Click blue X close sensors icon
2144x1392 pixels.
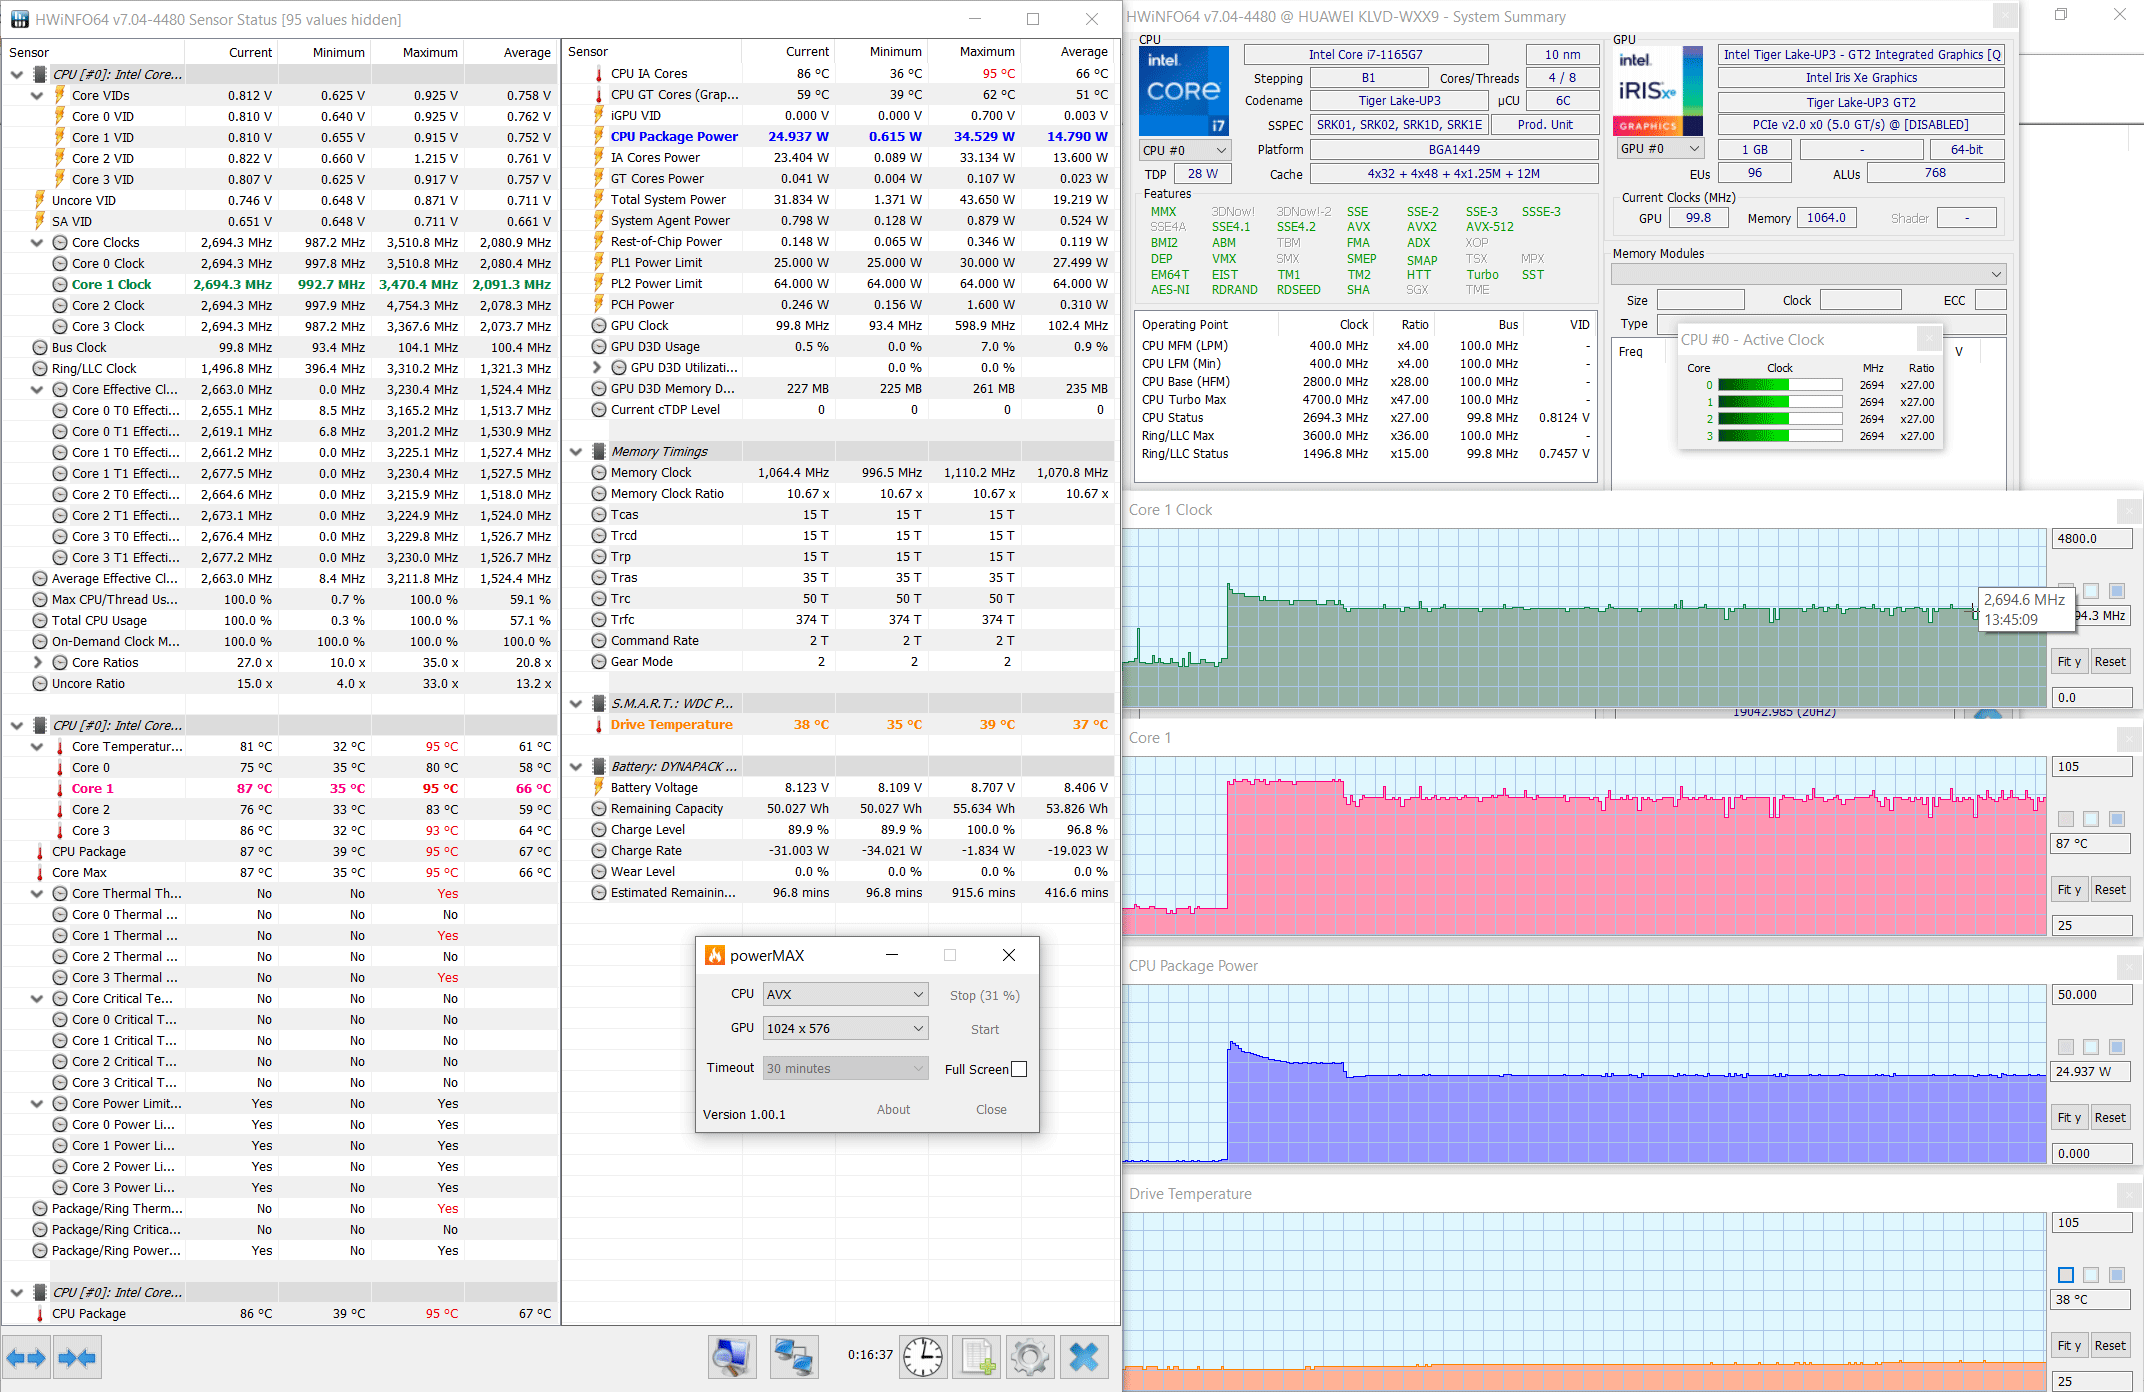pyautogui.click(x=1084, y=1357)
